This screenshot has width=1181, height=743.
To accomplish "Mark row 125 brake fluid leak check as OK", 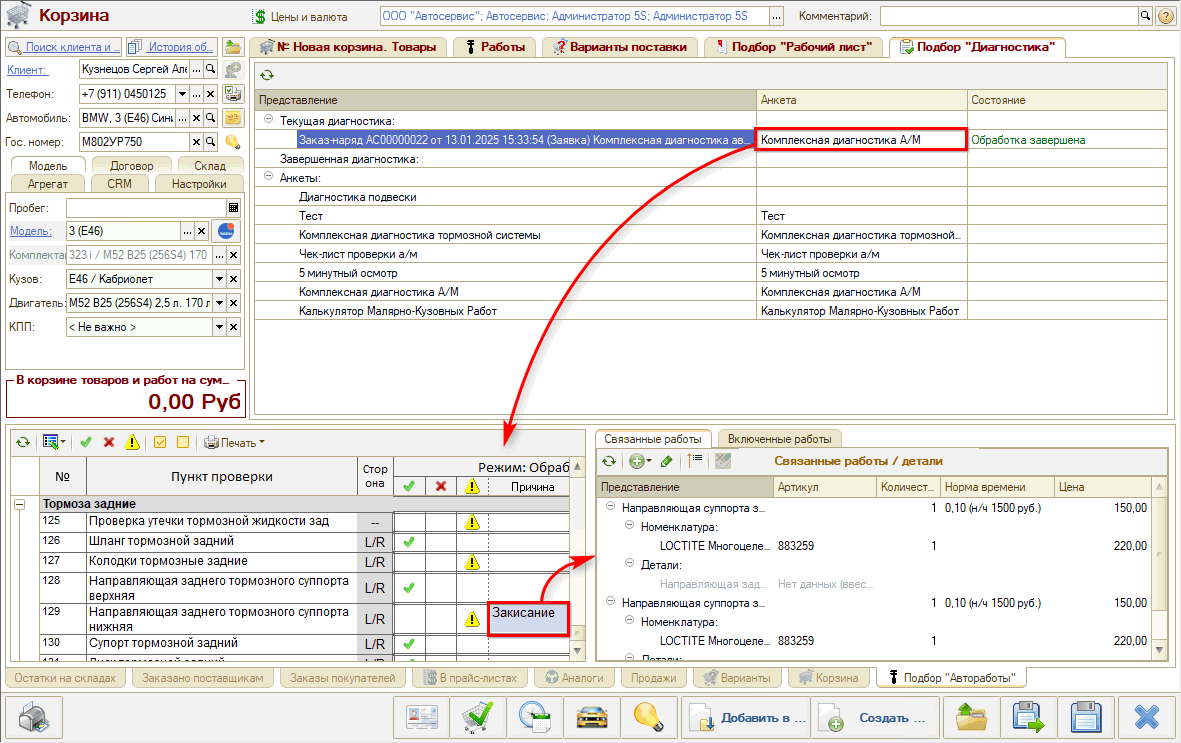I will point(409,522).
